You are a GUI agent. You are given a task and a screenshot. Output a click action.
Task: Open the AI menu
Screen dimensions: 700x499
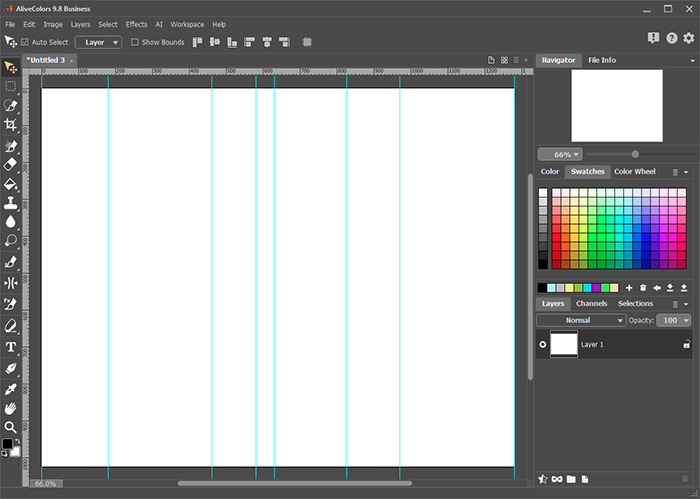point(159,25)
